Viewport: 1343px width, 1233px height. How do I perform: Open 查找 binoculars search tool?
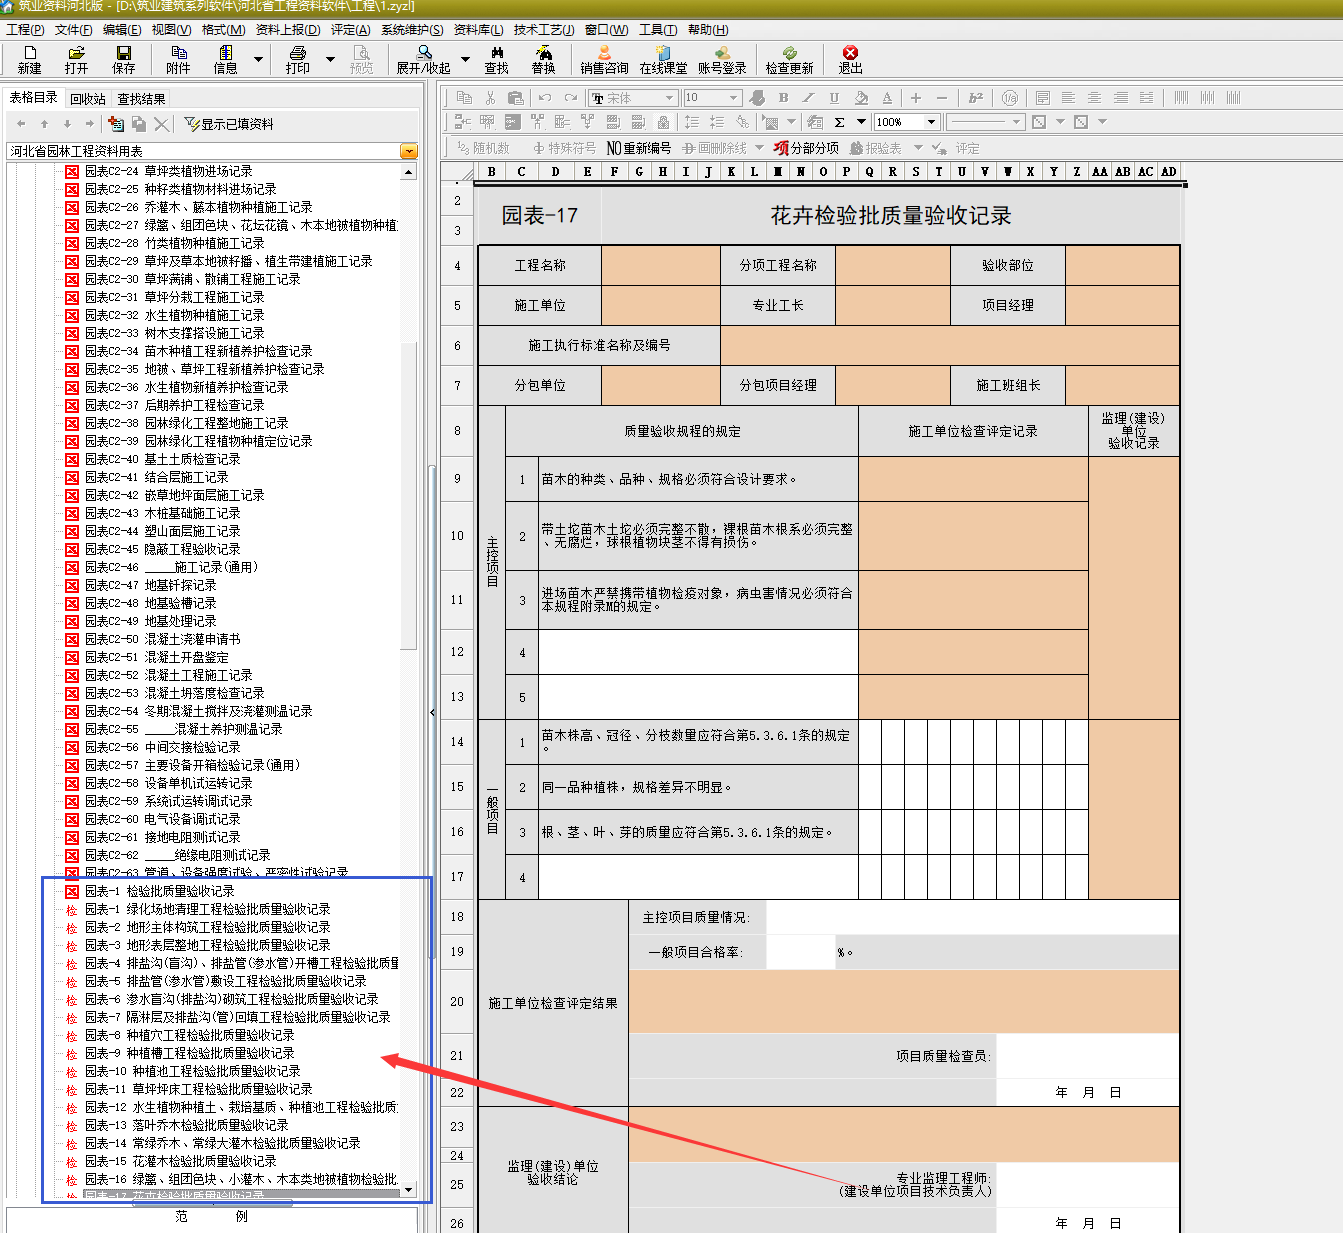tap(496, 59)
